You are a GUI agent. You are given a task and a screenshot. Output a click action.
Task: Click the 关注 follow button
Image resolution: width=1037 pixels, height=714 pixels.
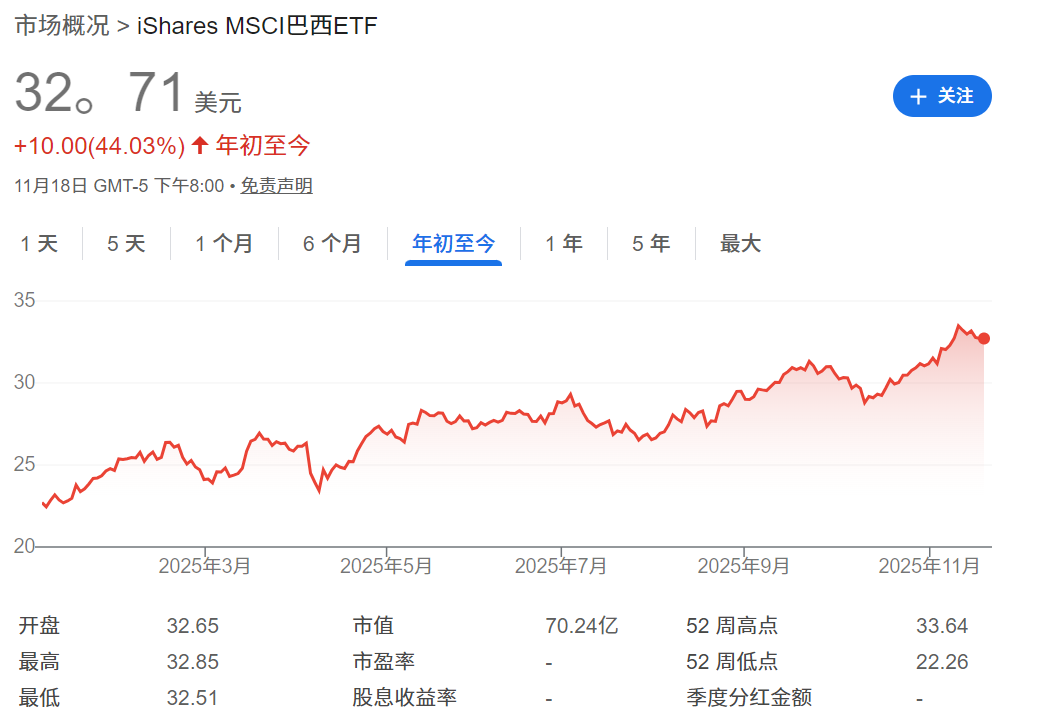pyautogui.click(x=942, y=96)
